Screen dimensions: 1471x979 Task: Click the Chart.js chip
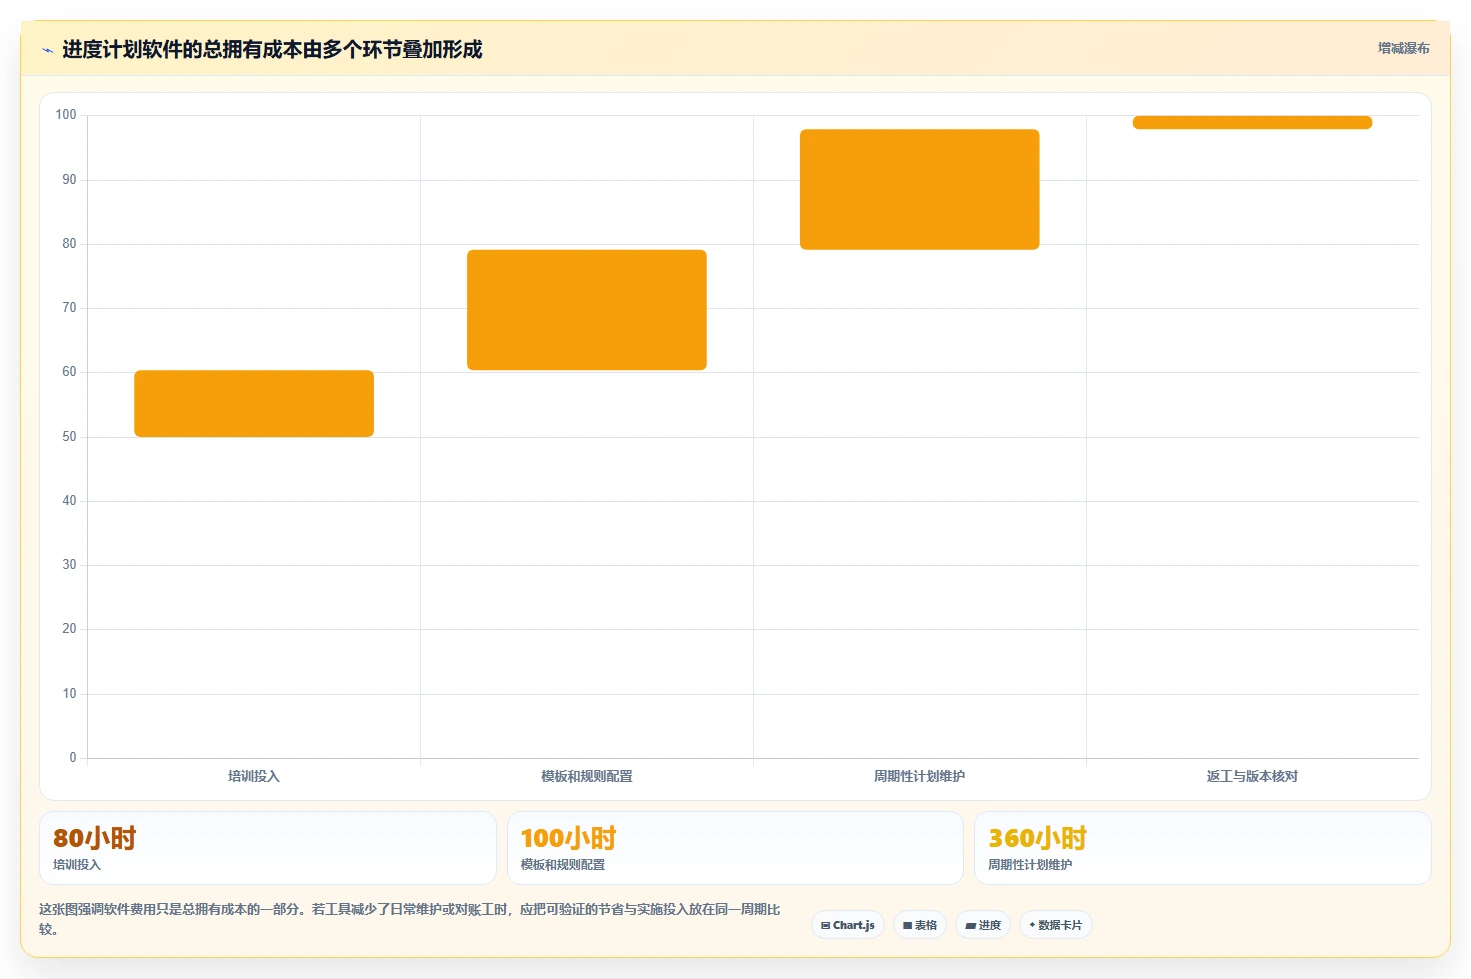[848, 925]
